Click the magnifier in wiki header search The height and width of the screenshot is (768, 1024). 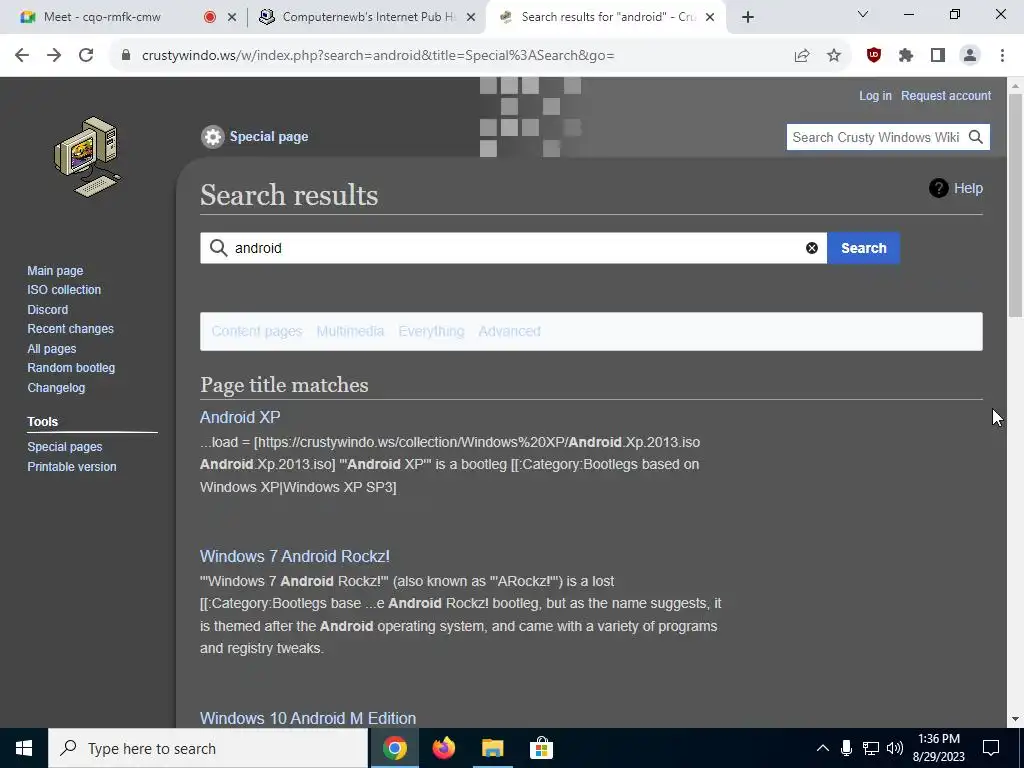pos(976,137)
